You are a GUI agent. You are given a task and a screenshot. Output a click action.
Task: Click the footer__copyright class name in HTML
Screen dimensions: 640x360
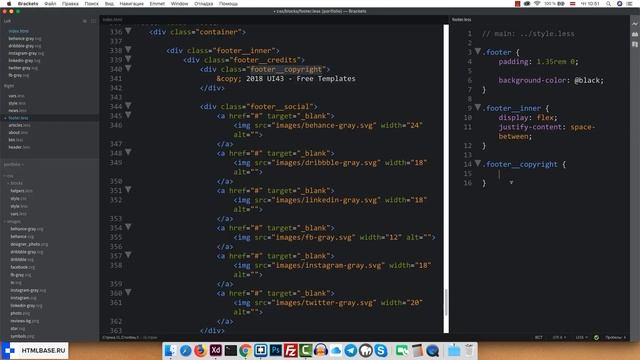pyautogui.click(x=287, y=69)
